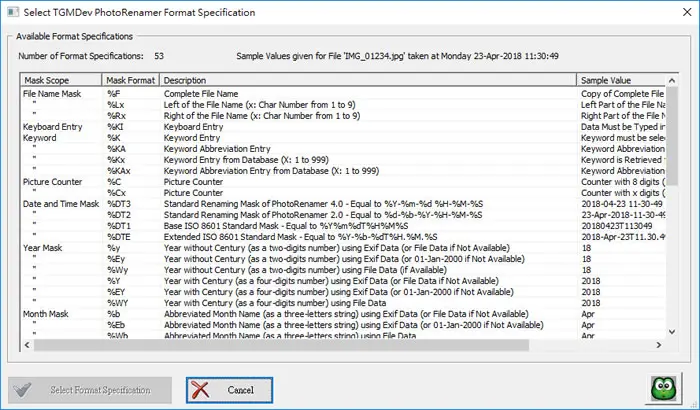
Task: Click the Cancel button
Action: [229, 390]
